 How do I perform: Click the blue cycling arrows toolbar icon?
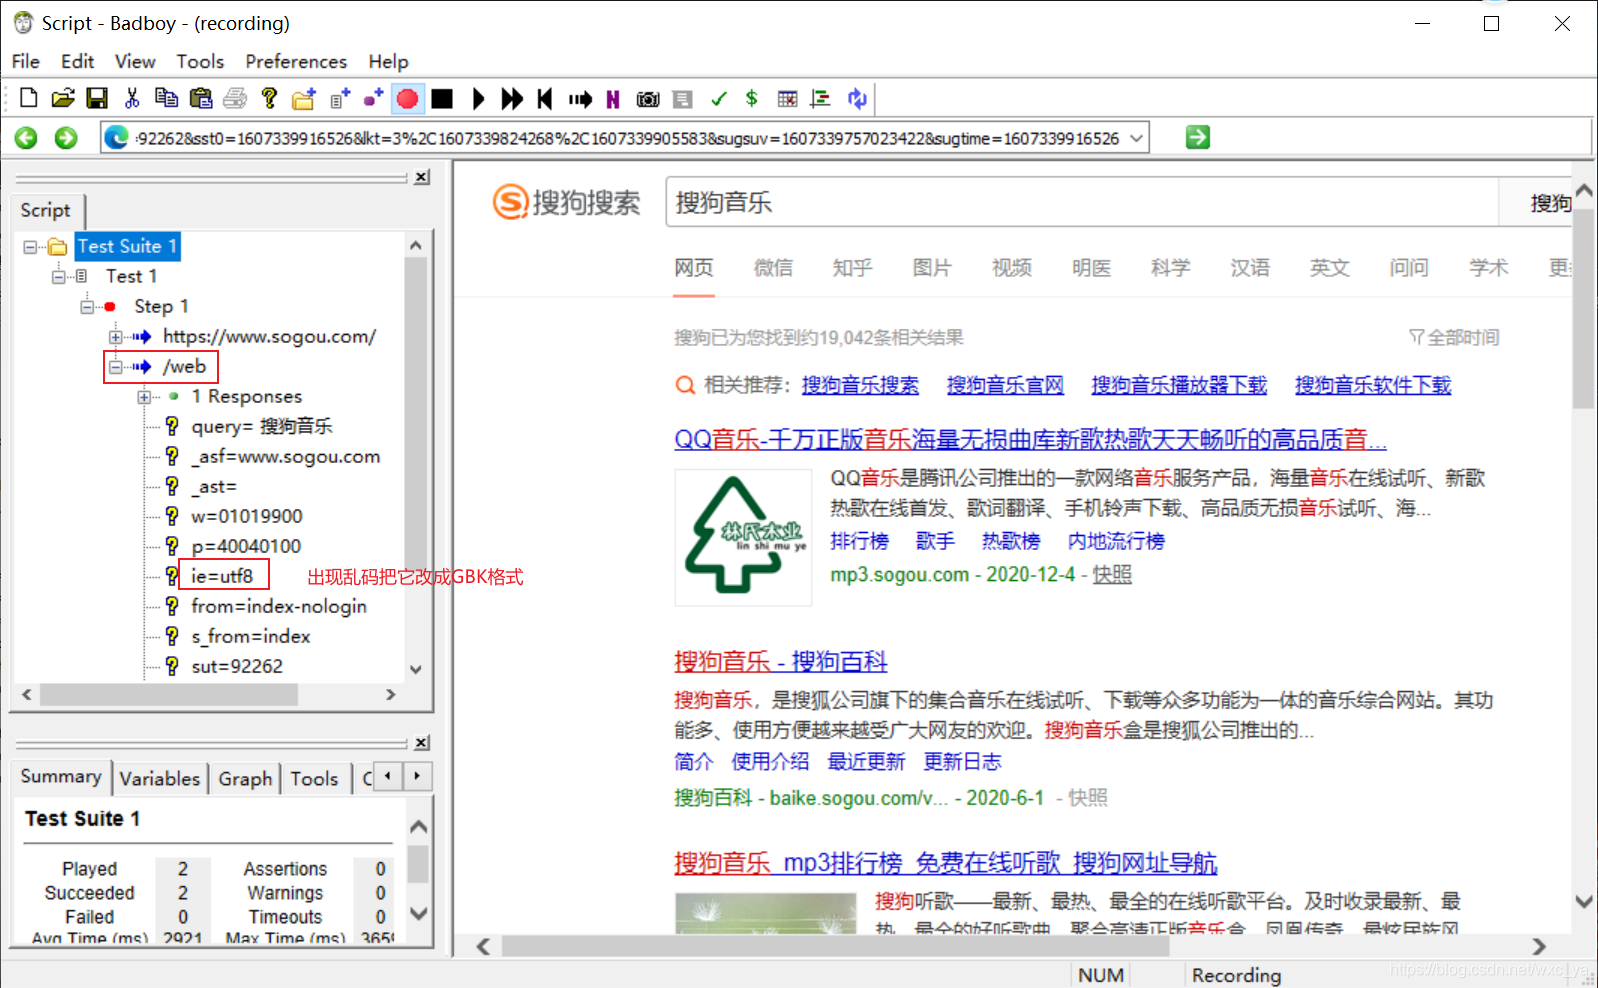[x=857, y=98]
